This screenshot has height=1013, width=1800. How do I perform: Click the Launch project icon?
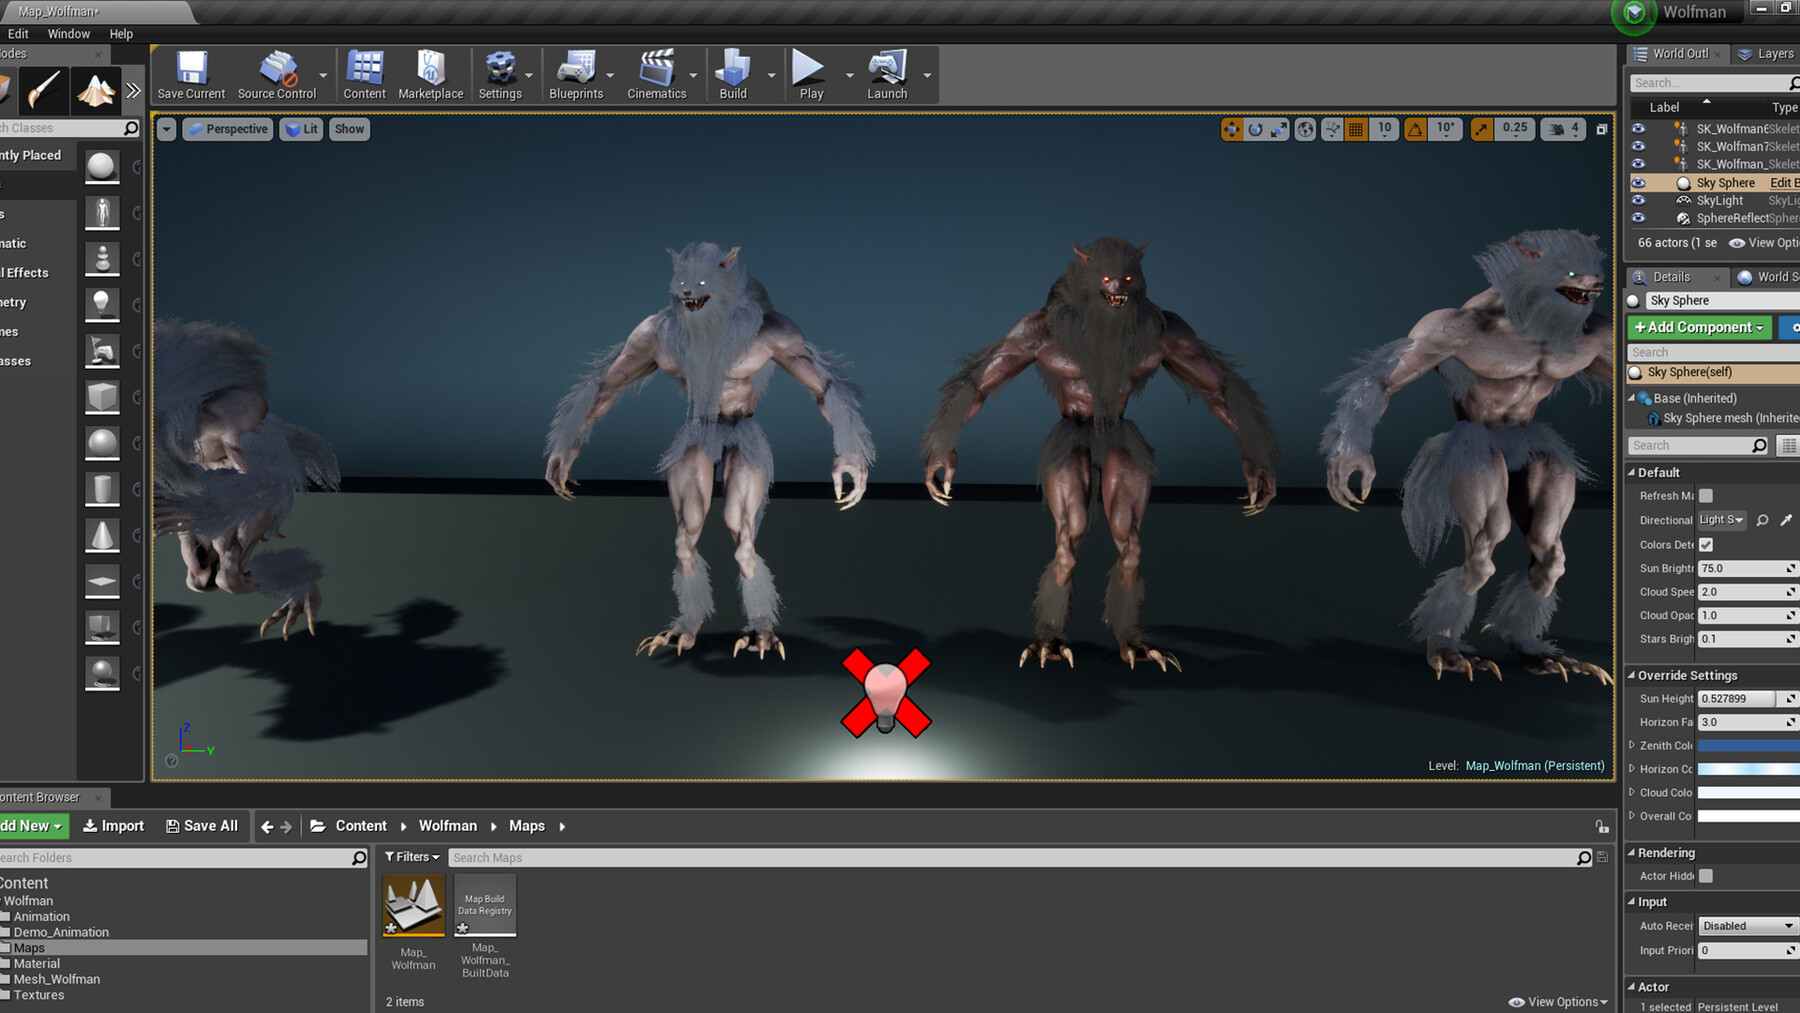coord(887,75)
